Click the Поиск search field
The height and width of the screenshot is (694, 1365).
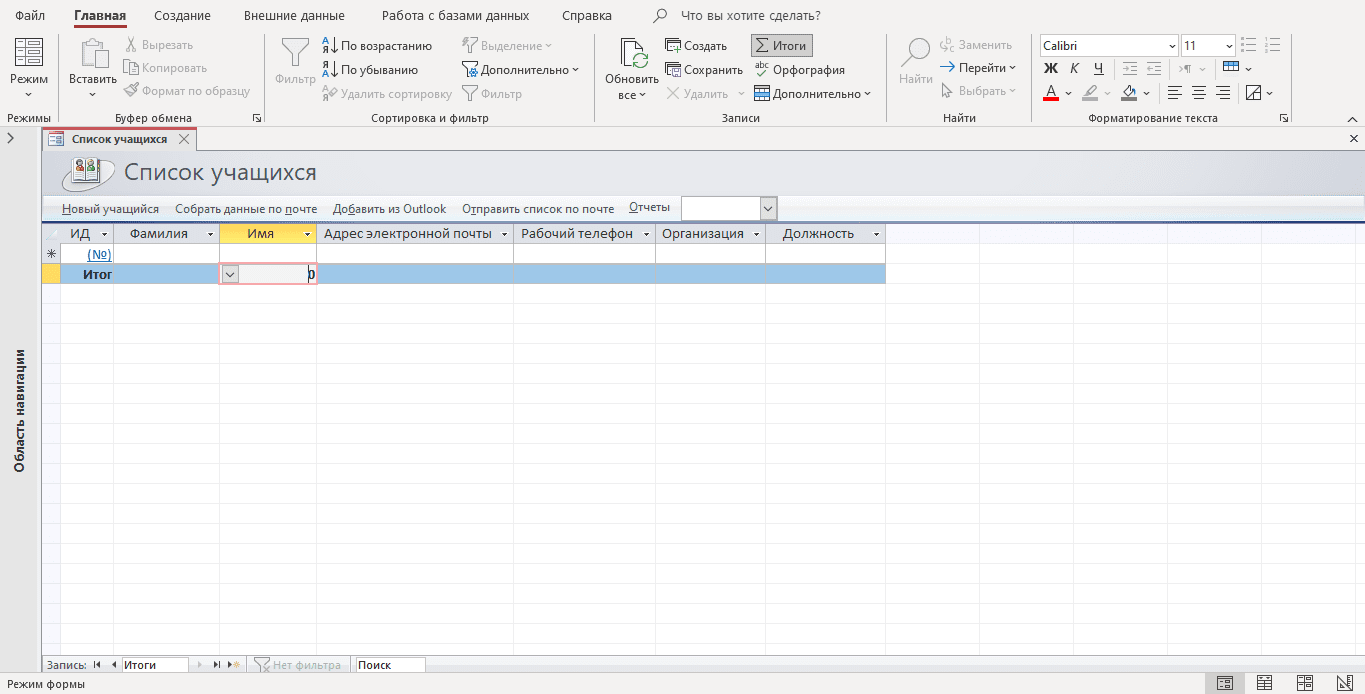point(390,665)
